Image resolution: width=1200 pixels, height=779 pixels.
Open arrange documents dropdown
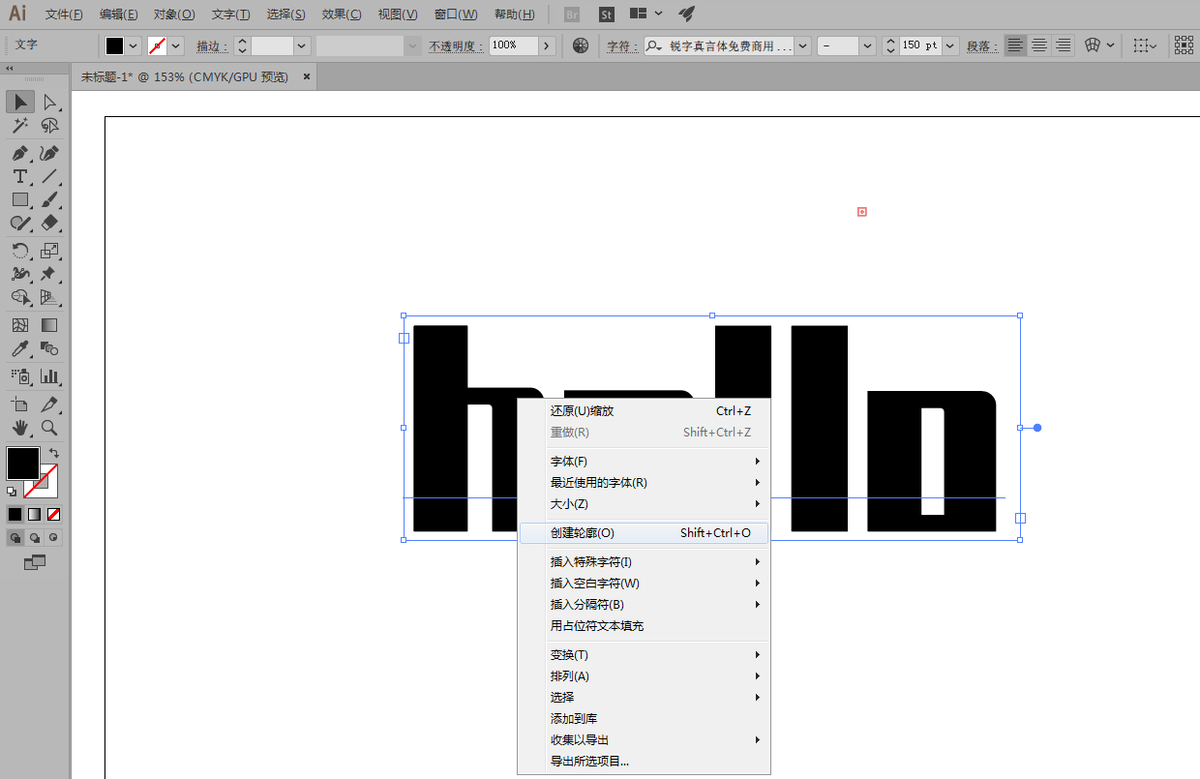(x=645, y=14)
